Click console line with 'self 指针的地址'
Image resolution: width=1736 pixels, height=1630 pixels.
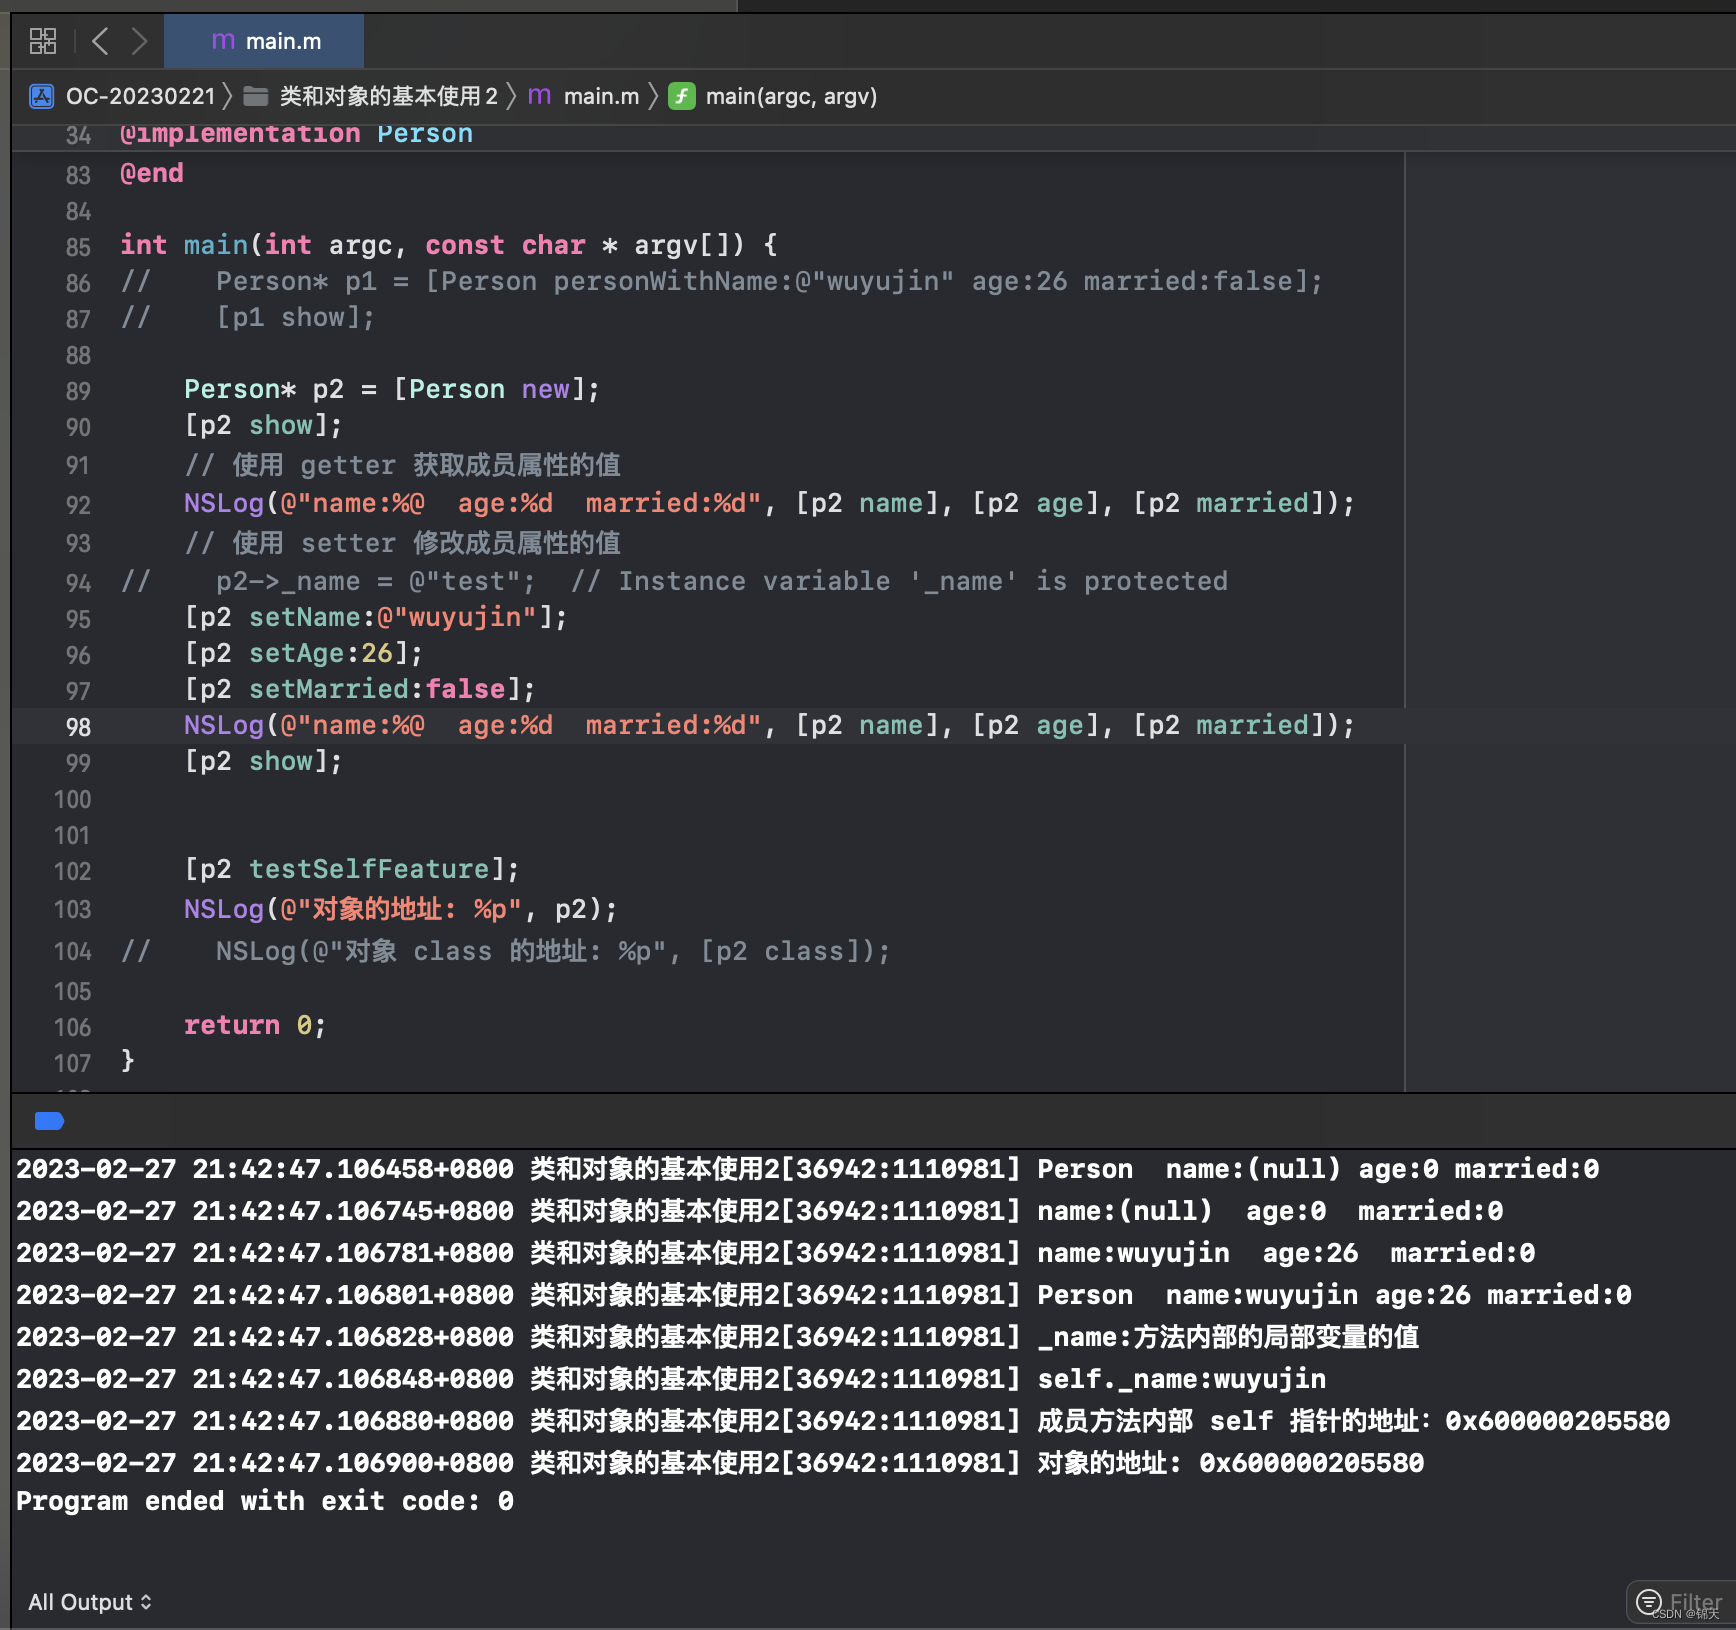tap(1353, 1421)
